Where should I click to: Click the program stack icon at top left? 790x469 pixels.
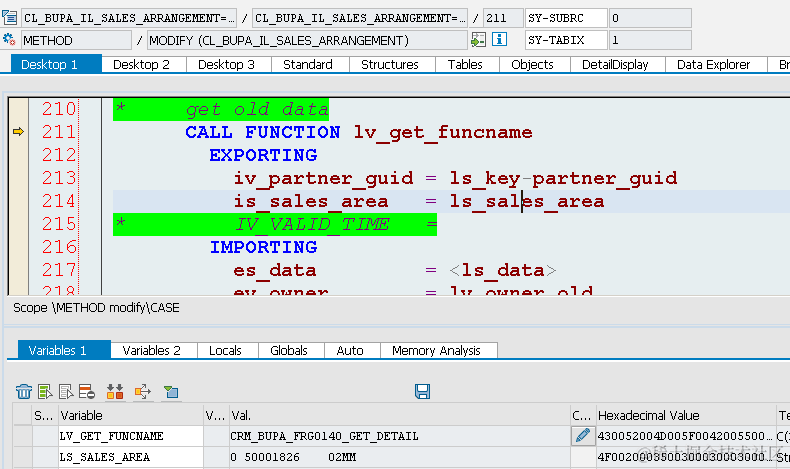(10, 18)
